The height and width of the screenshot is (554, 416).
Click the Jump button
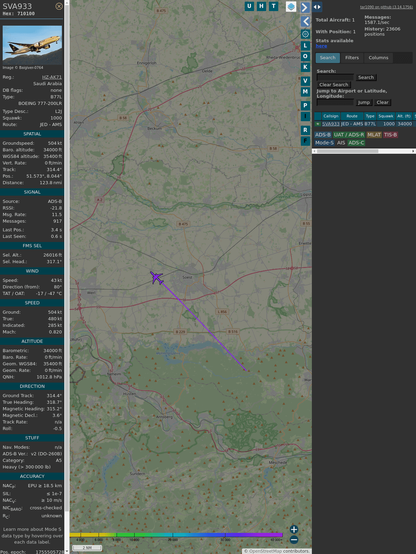[x=363, y=102]
